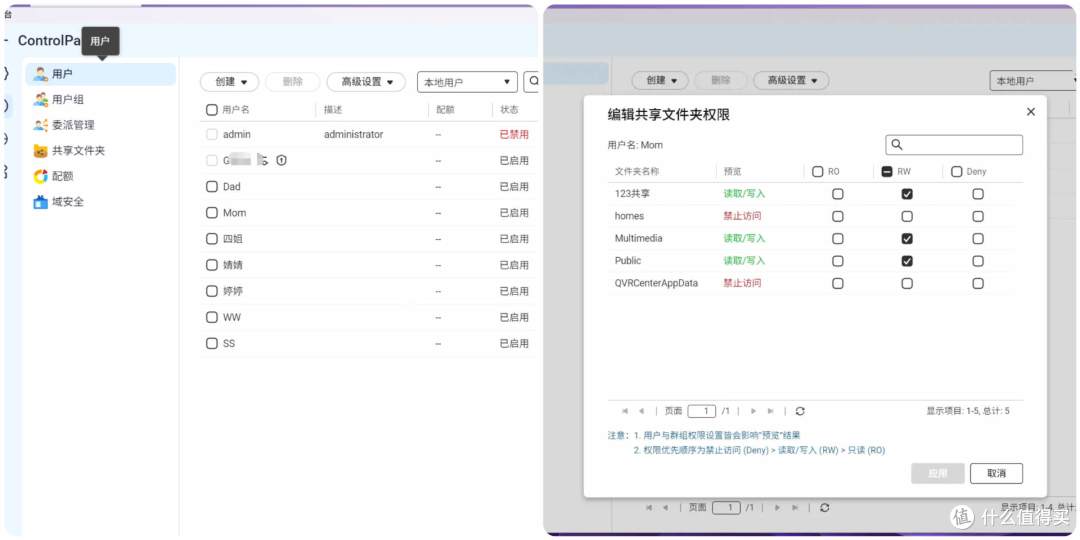Open the 用户组 sidebar section
This screenshot has width=1080, height=540.
coord(101,99)
